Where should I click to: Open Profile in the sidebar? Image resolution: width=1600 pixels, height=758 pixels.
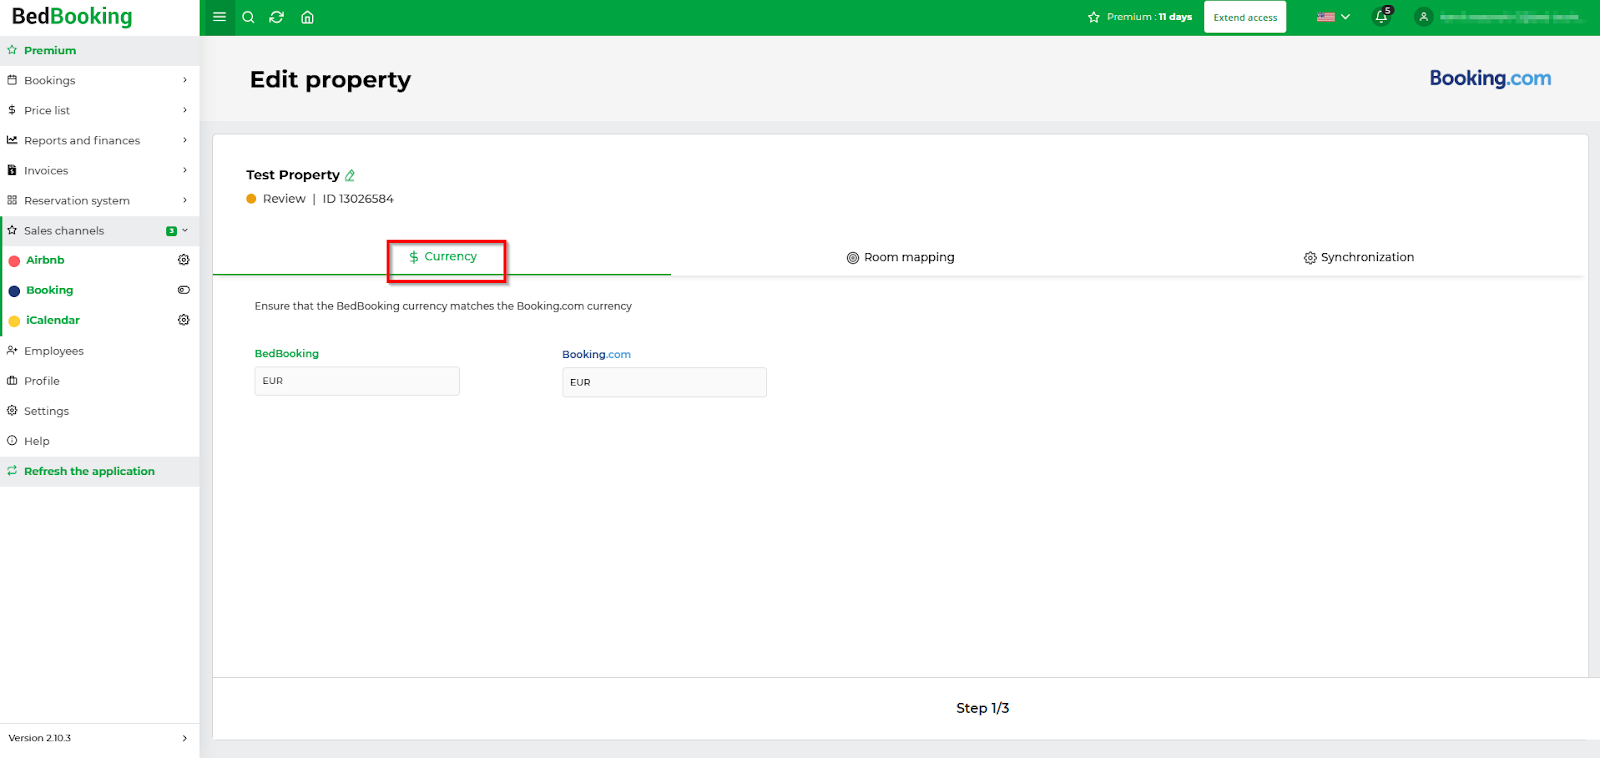(x=100, y=381)
